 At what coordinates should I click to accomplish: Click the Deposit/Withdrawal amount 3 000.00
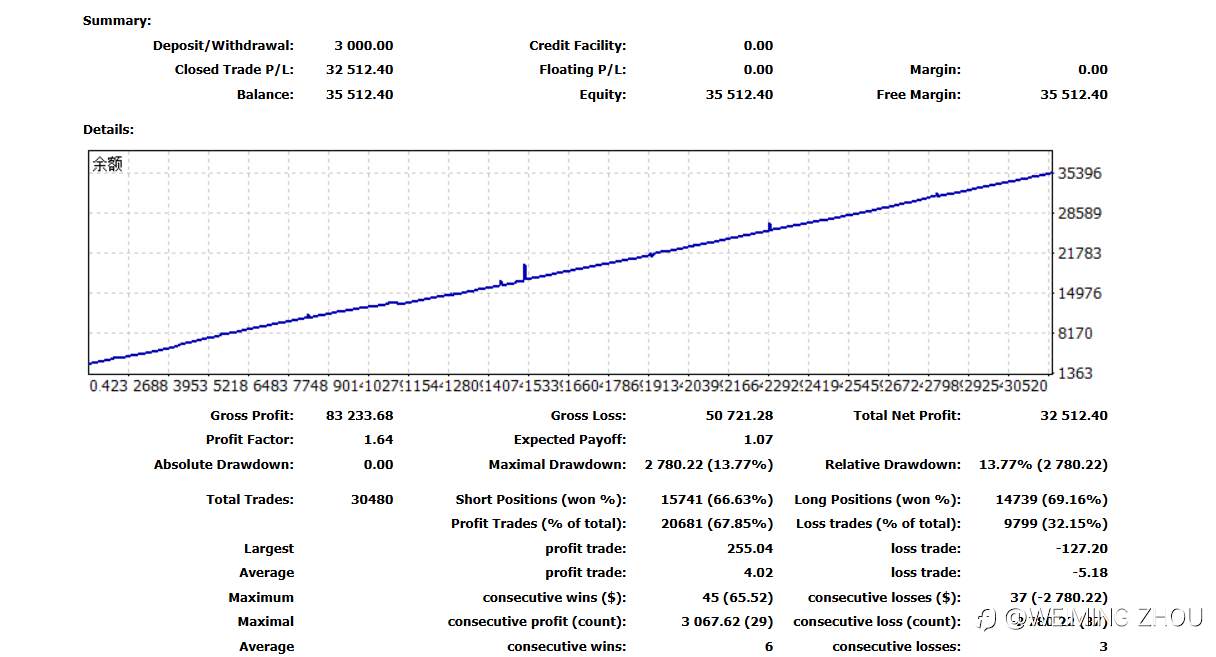point(364,45)
